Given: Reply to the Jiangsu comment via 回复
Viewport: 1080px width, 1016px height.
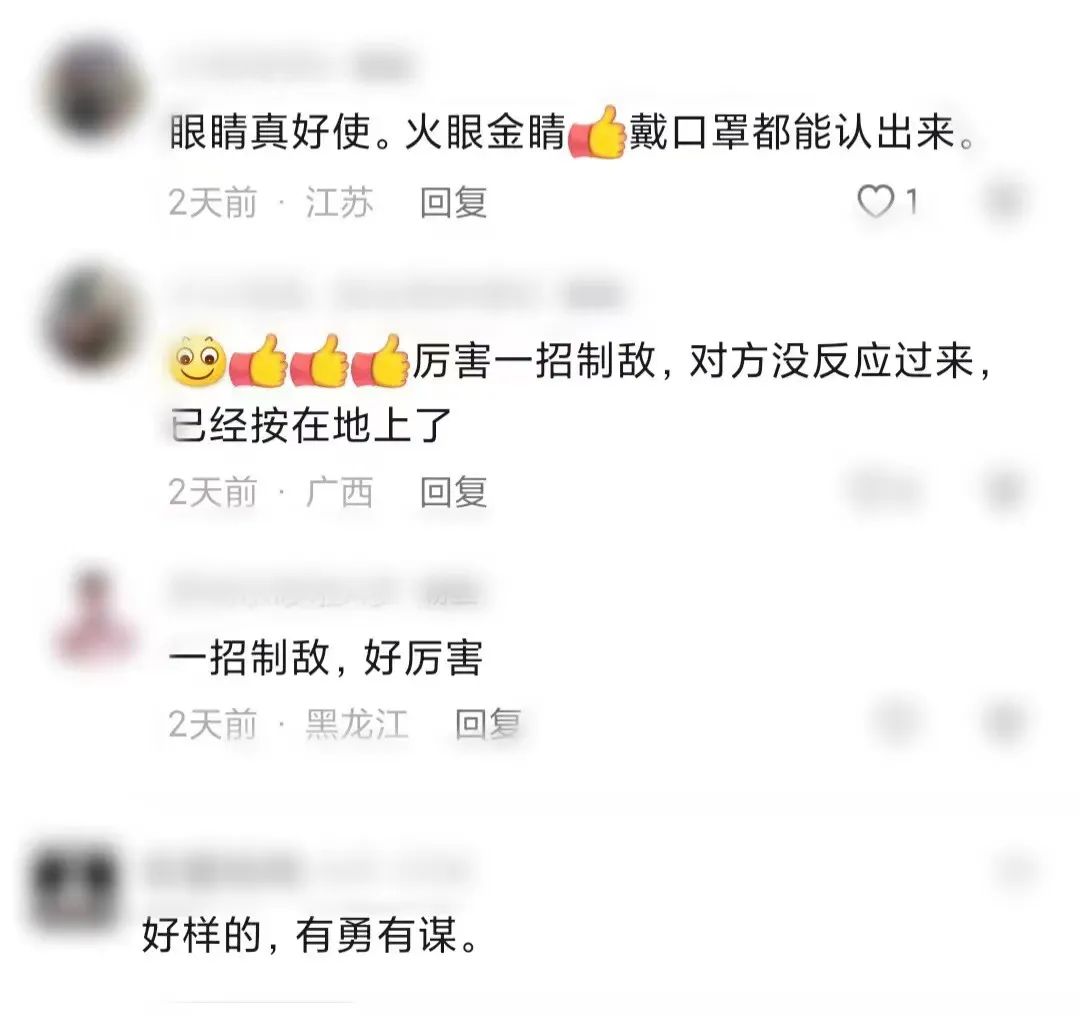Looking at the screenshot, I should (454, 203).
